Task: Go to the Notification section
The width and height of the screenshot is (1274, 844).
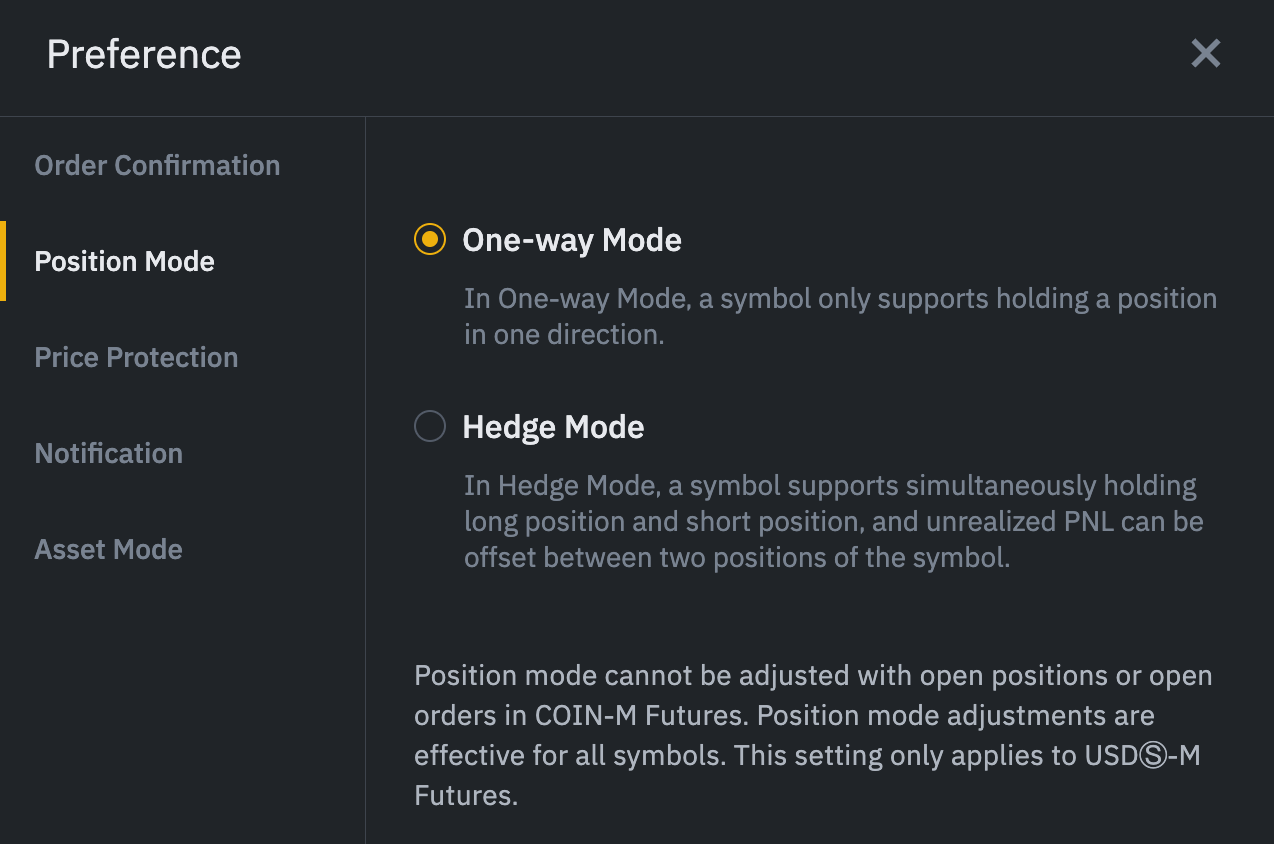Action: point(108,453)
